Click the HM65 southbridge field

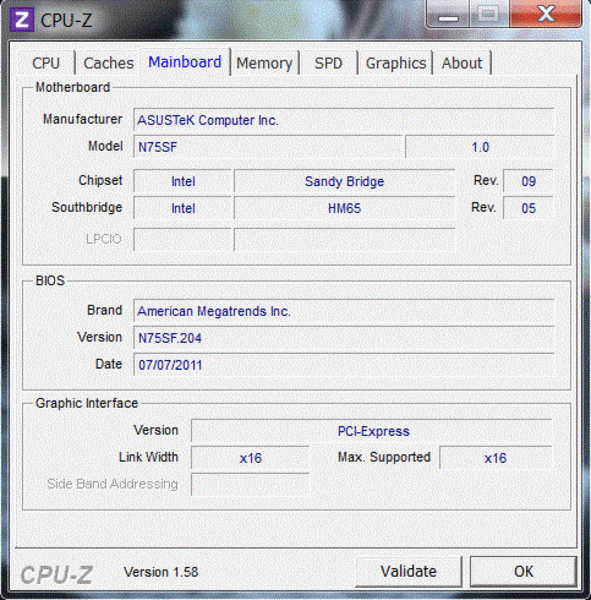344,208
